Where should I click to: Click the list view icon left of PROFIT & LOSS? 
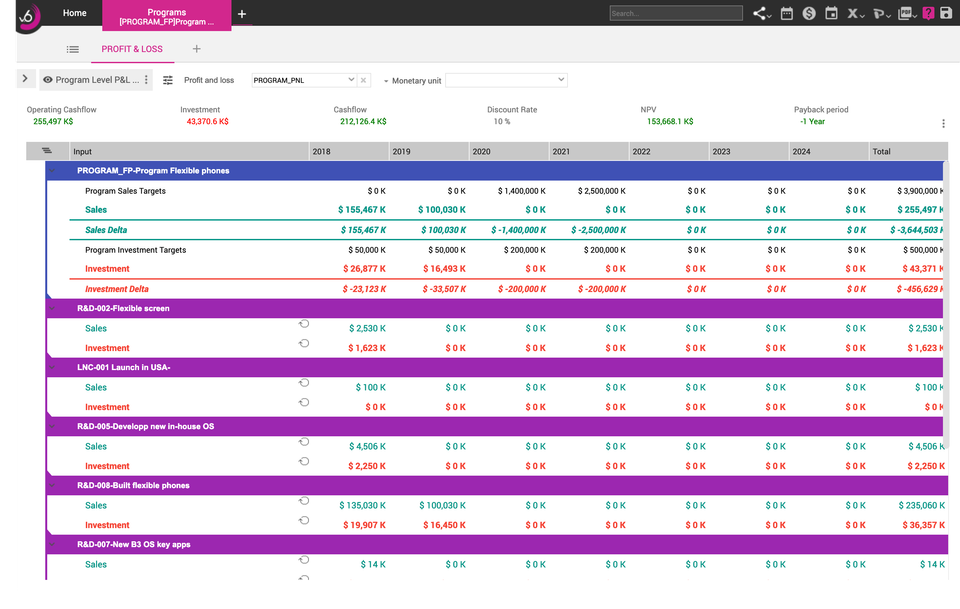pyautogui.click(x=72, y=48)
